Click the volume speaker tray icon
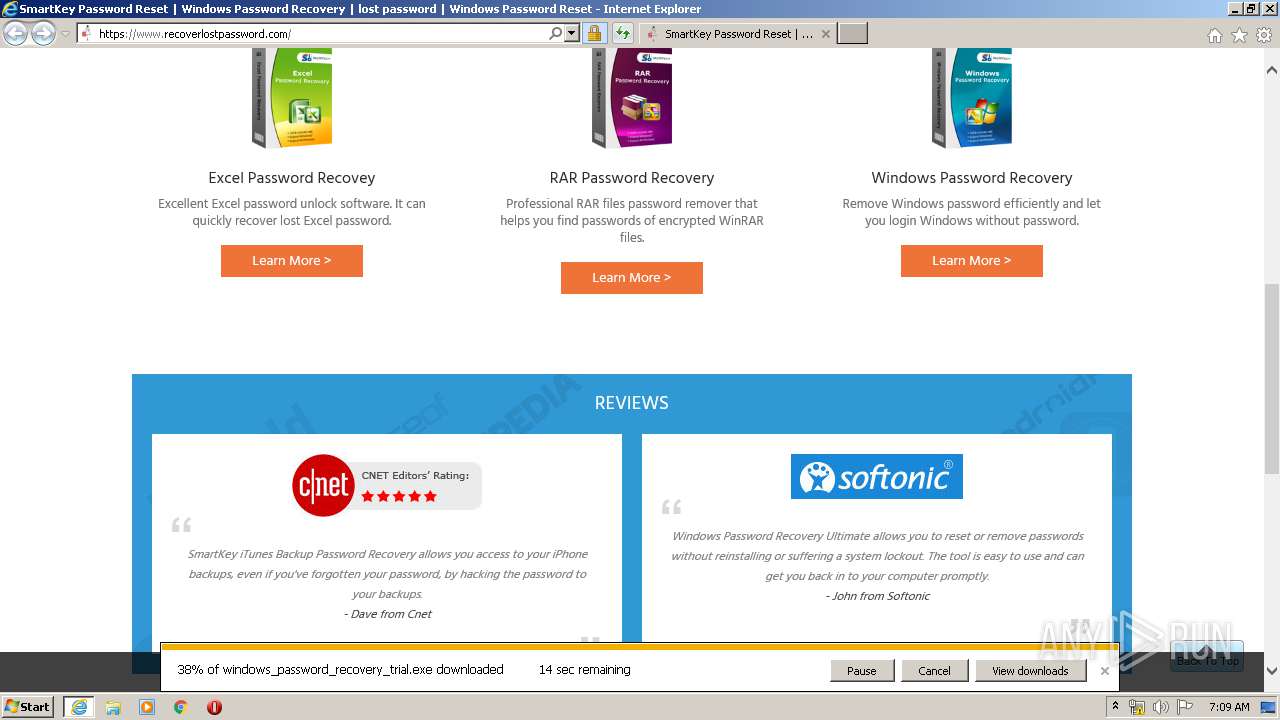The width and height of the screenshot is (1280, 720). [x=1161, y=707]
